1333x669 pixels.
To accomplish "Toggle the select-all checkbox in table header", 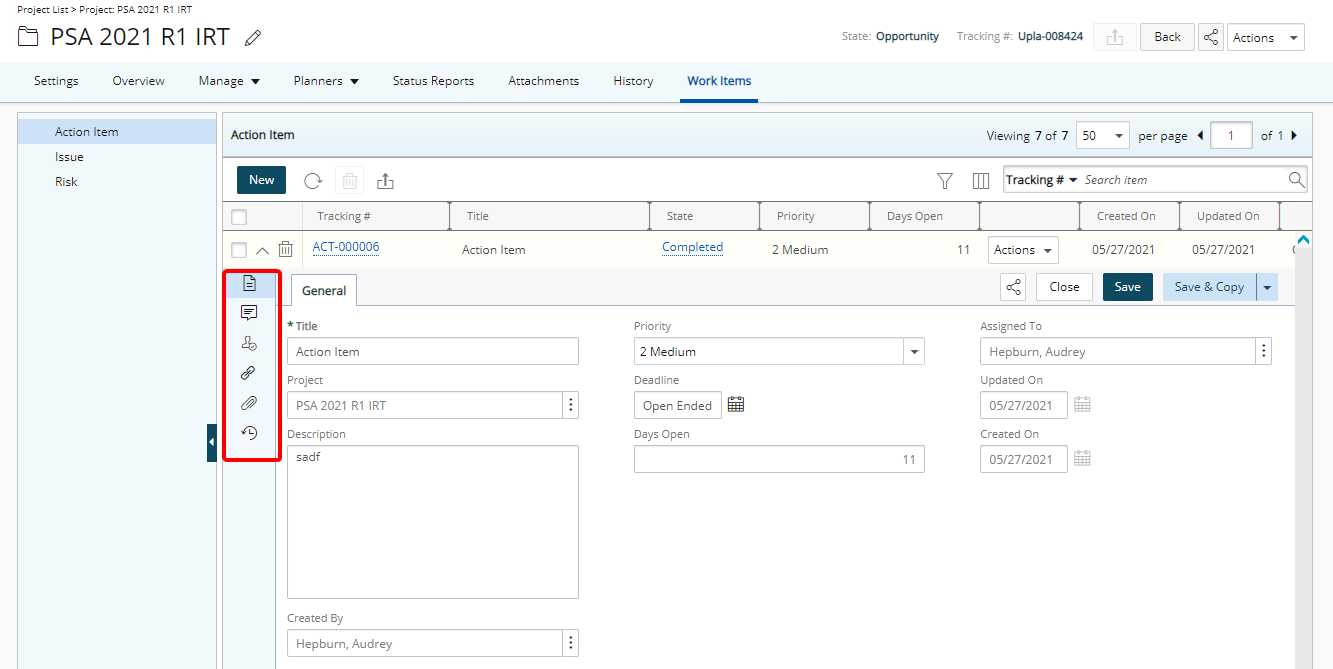I will click(x=239, y=217).
